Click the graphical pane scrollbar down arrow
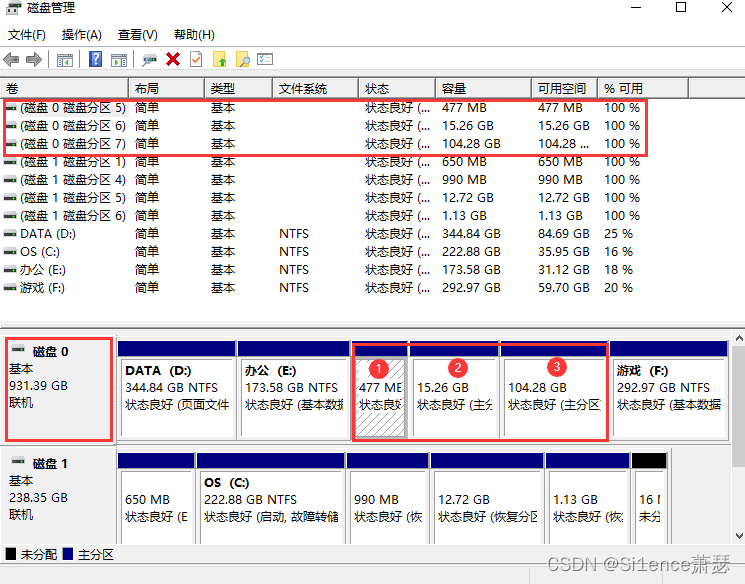The height and width of the screenshot is (584, 745). coord(739,536)
